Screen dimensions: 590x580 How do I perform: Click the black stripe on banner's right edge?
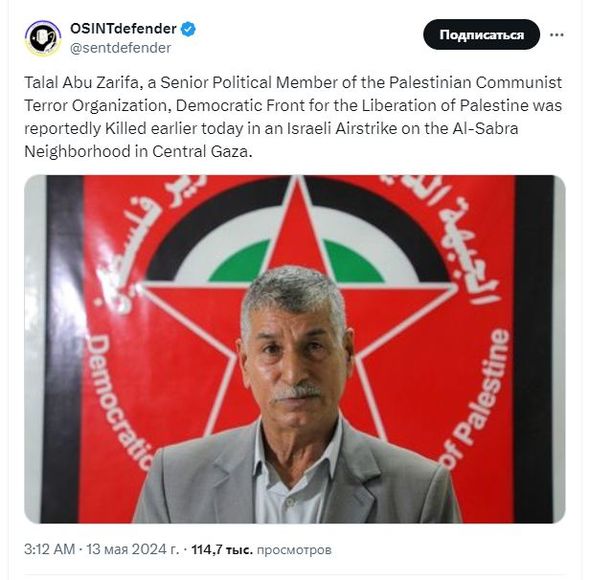534,349
